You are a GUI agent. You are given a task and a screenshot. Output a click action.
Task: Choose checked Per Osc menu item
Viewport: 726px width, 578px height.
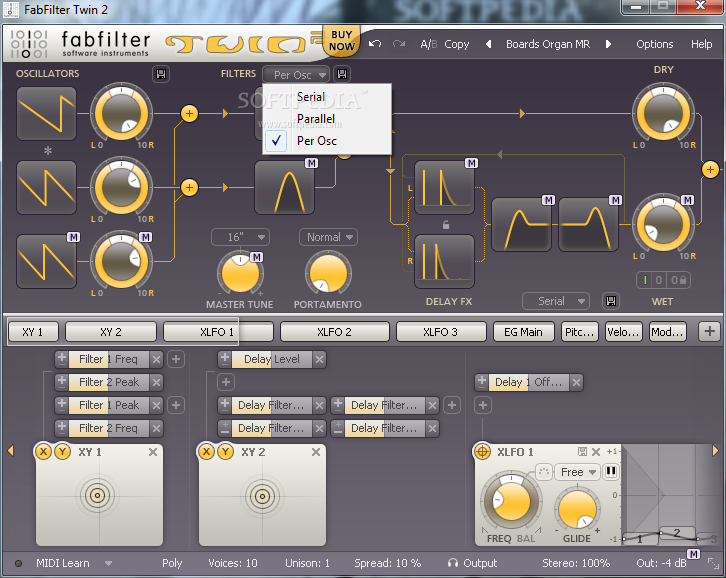click(x=327, y=141)
